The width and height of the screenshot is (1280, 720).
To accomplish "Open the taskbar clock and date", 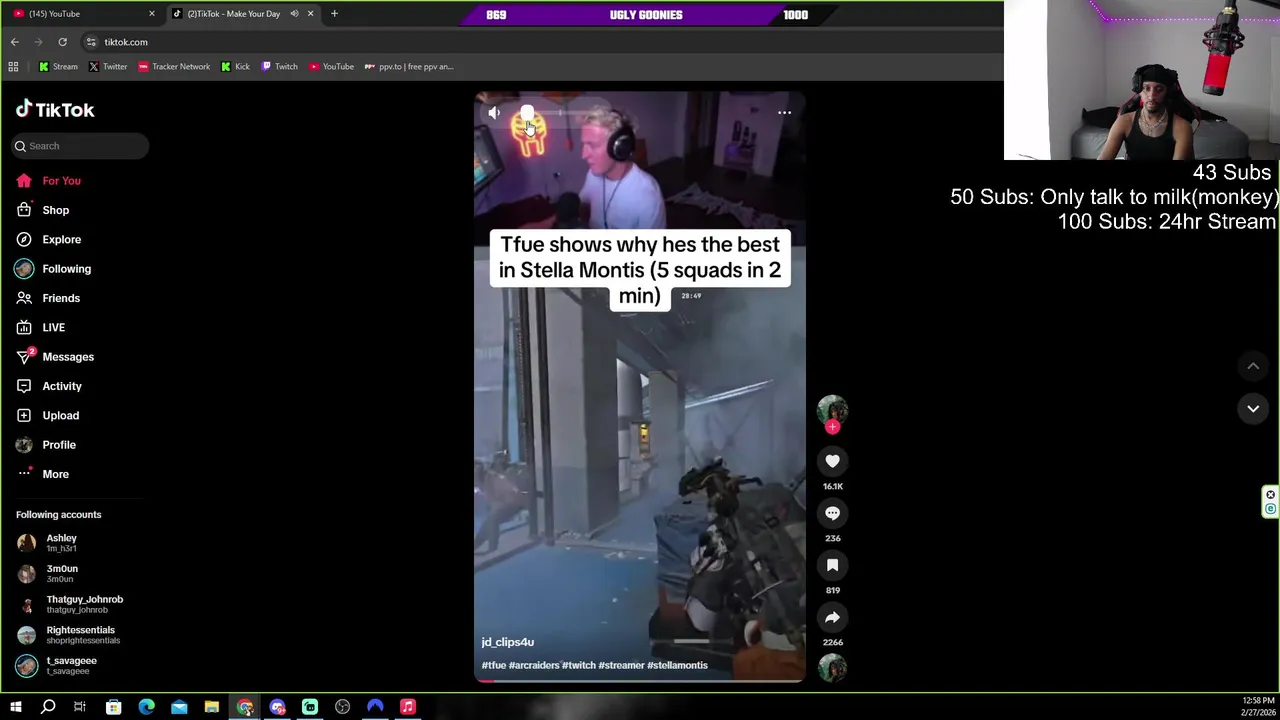I will [1258, 707].
